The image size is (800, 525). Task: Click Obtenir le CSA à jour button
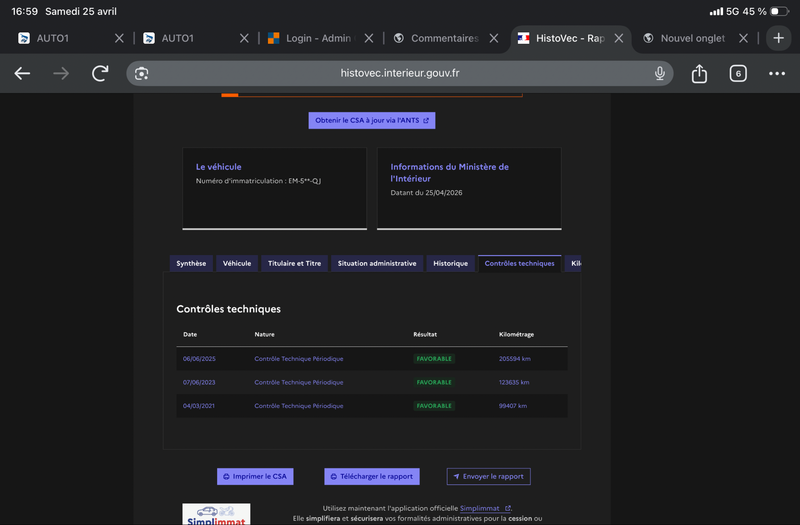coord(371,120)
